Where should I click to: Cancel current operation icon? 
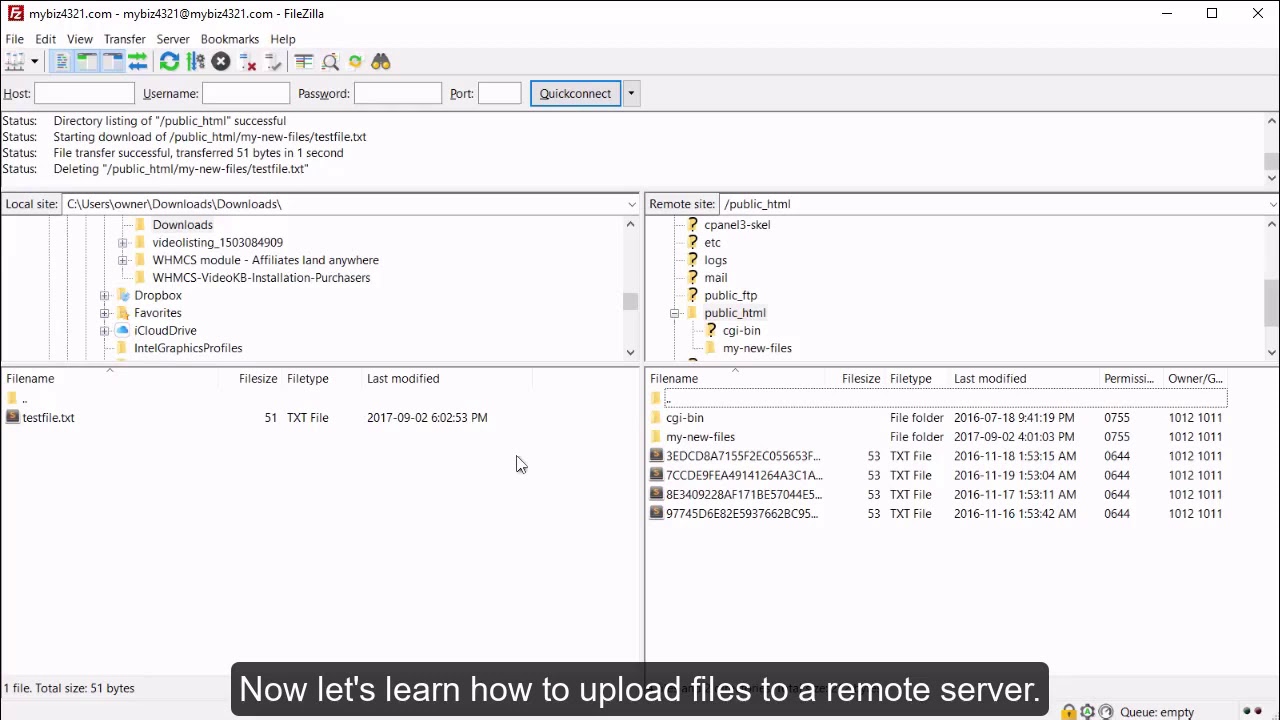(221, 62)
